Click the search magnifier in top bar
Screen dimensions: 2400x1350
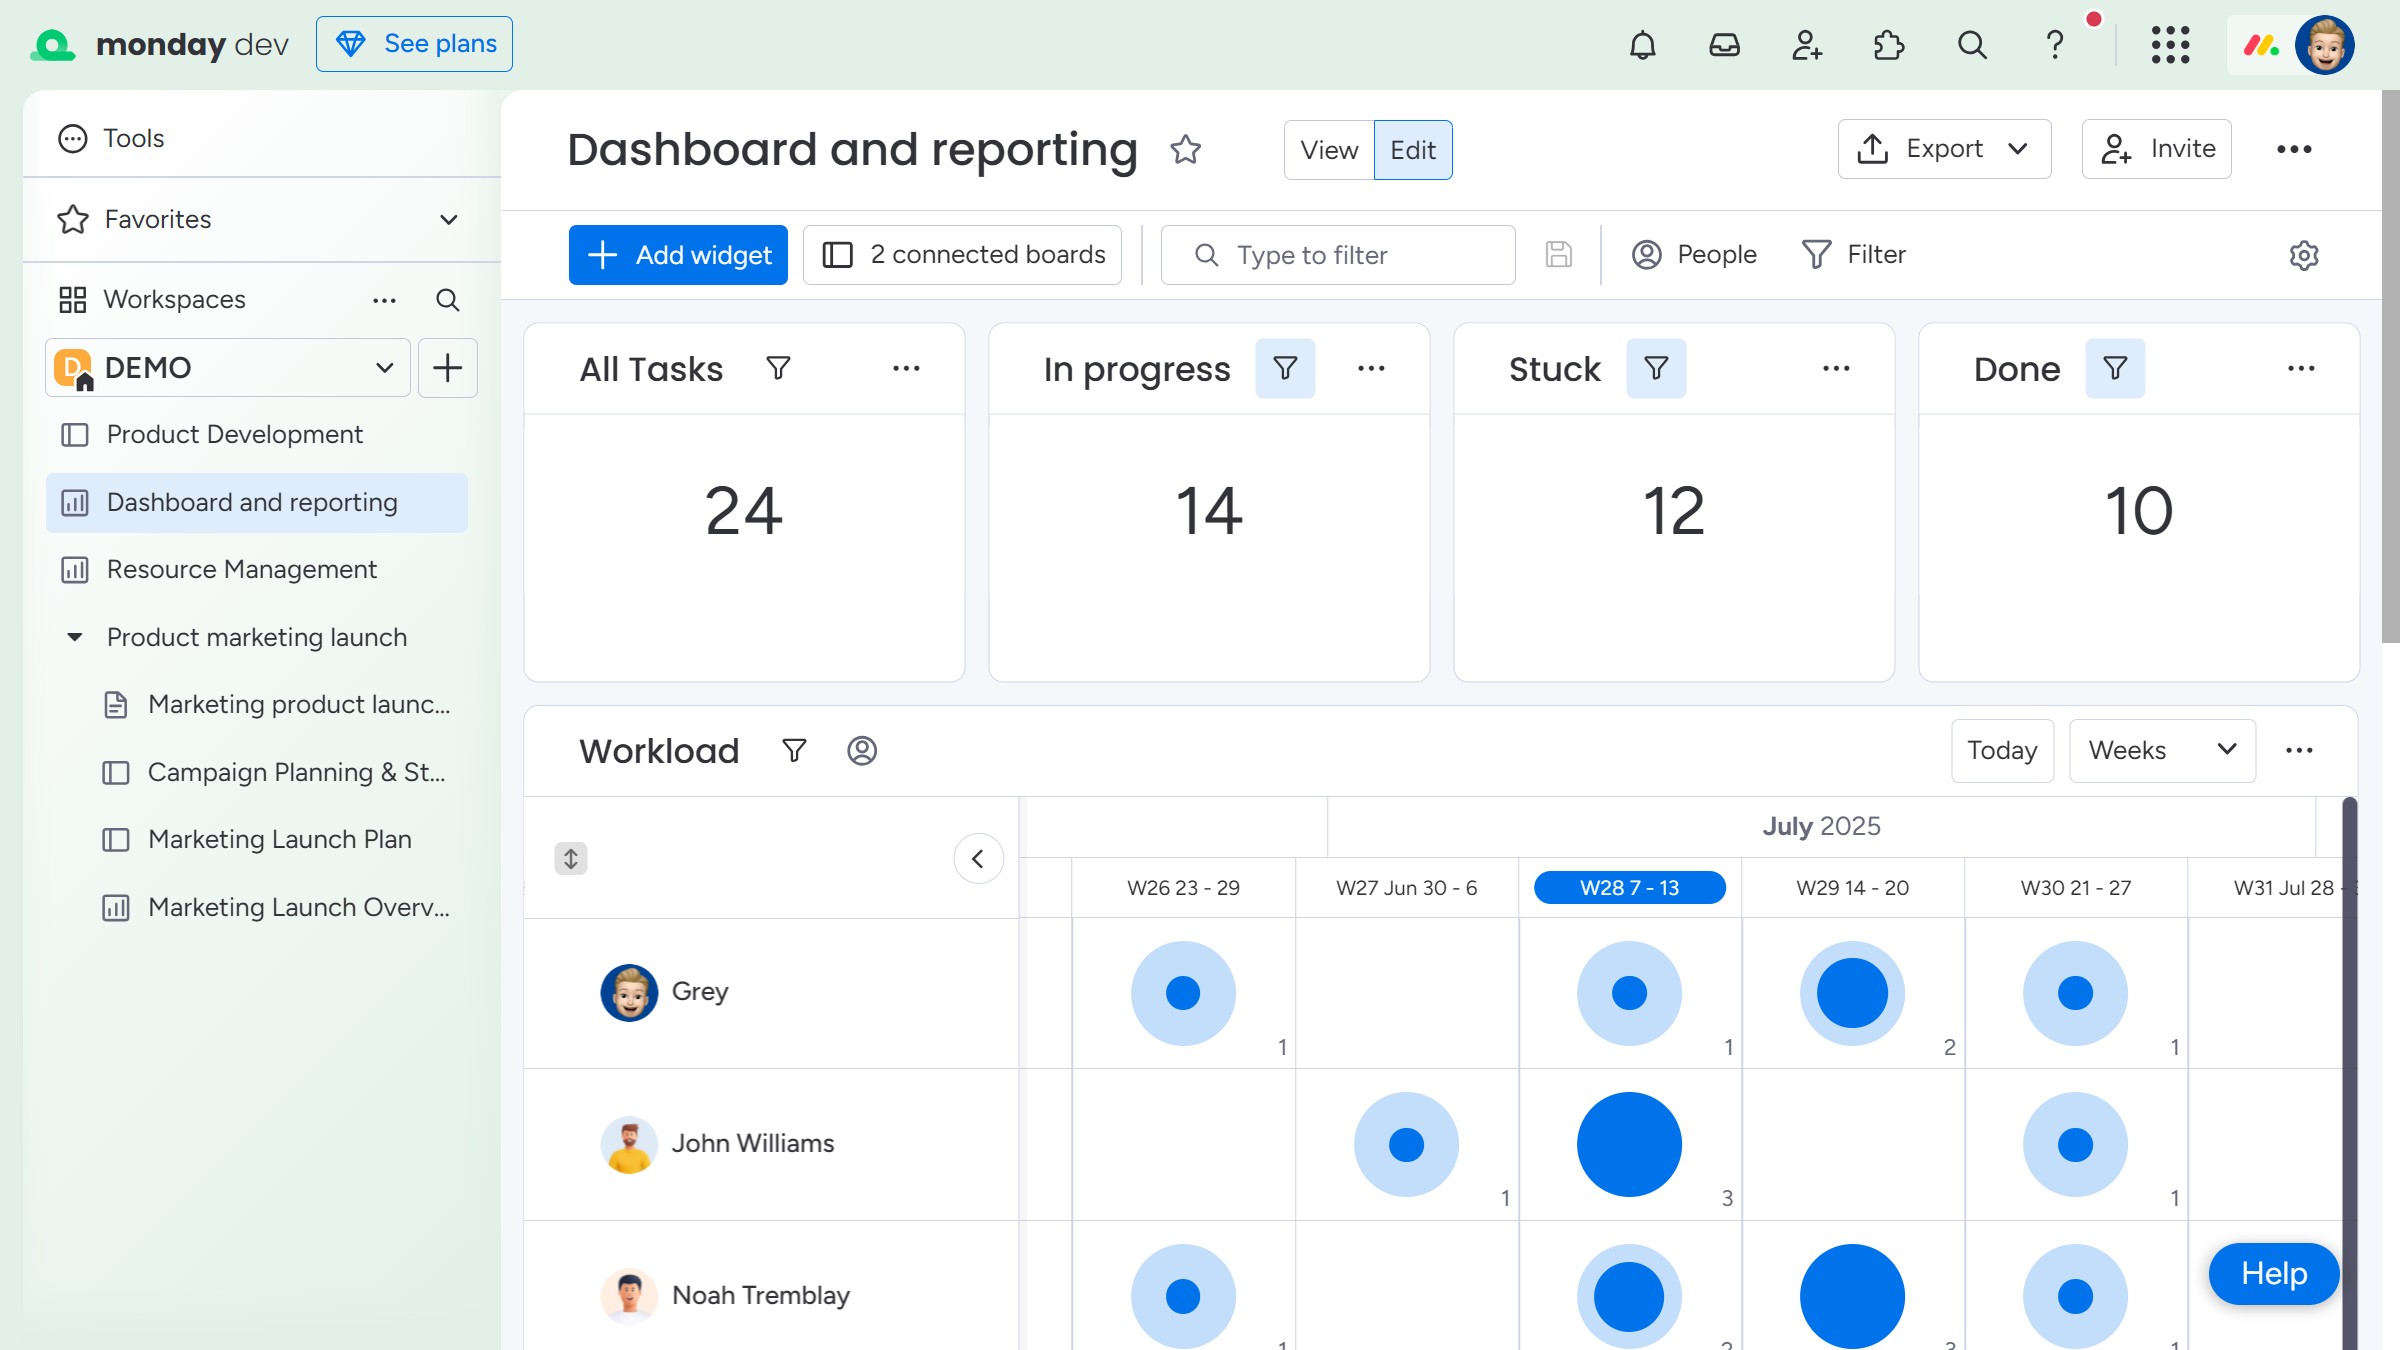(x=1972, y=45)
